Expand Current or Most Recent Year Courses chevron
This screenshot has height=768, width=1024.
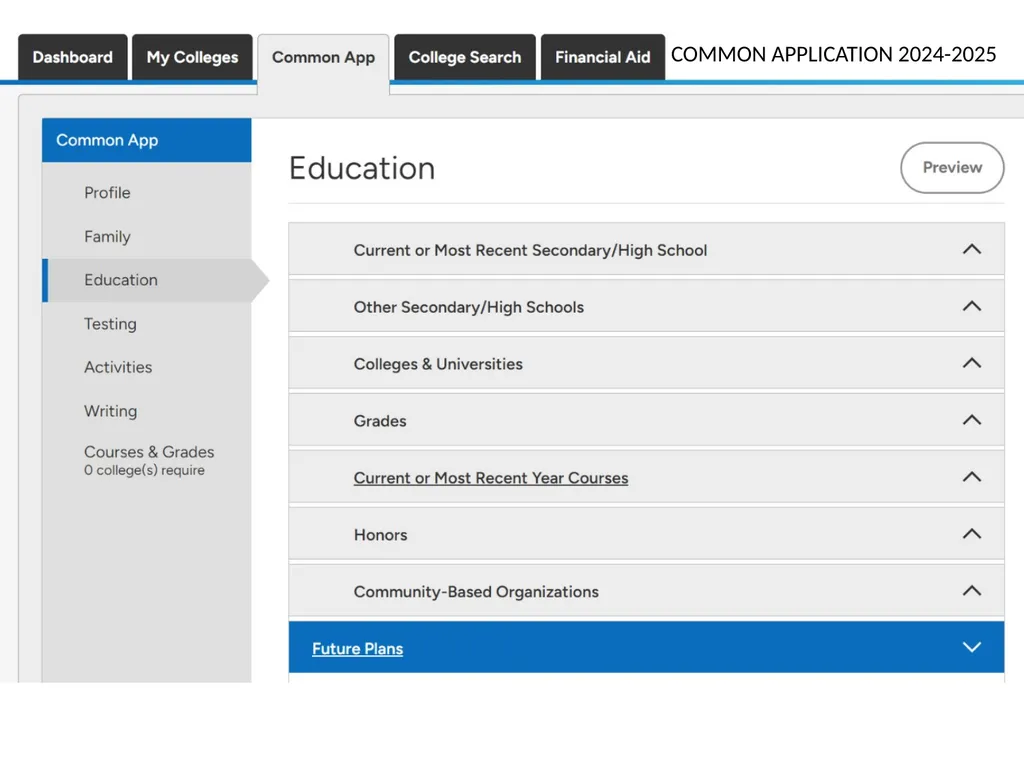click(x=971, y=477)
